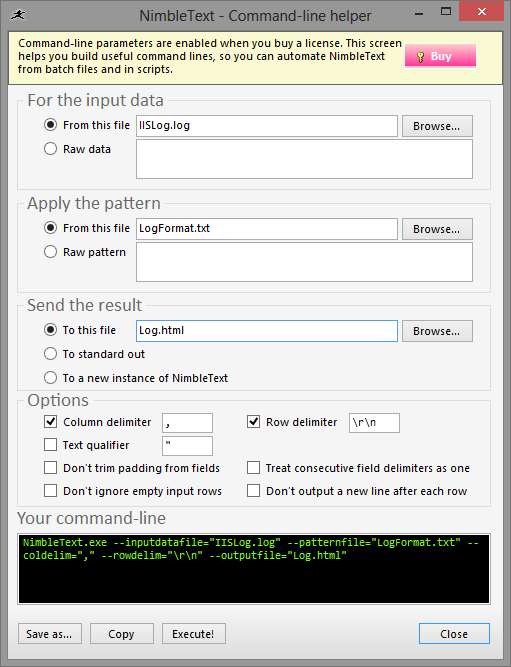Enable Treat consecutive field delimiters as one
Image resolution: width=511 pixels, height=667 pixels.
pyautogui.click(x=253, y=468)
